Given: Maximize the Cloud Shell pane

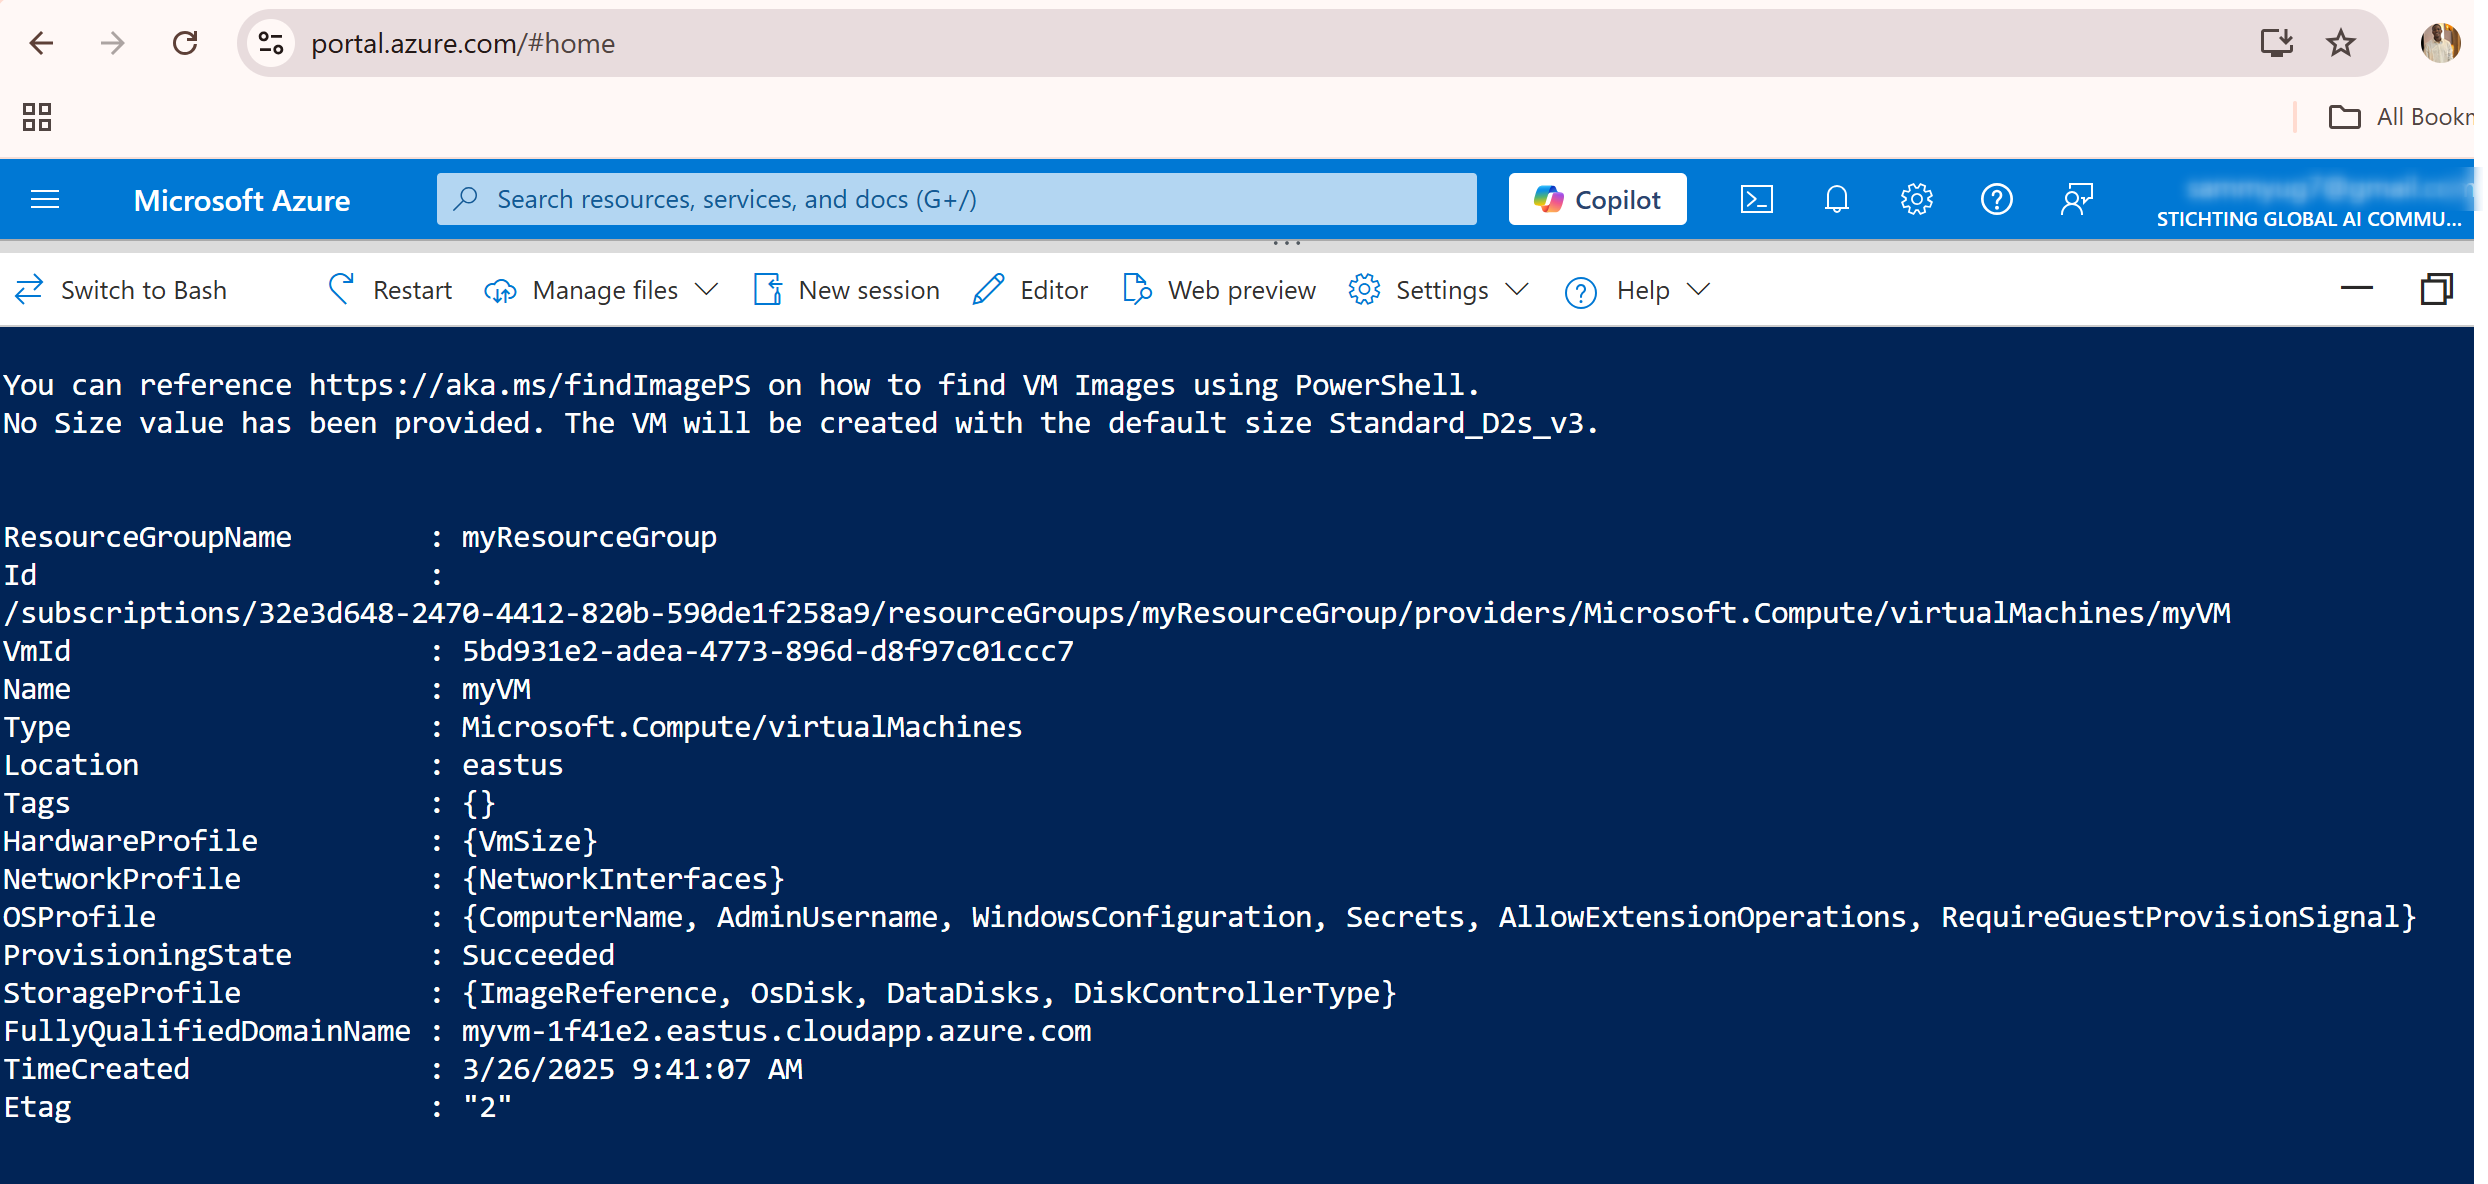Looking at the screenshot, I should [2437, 289].
